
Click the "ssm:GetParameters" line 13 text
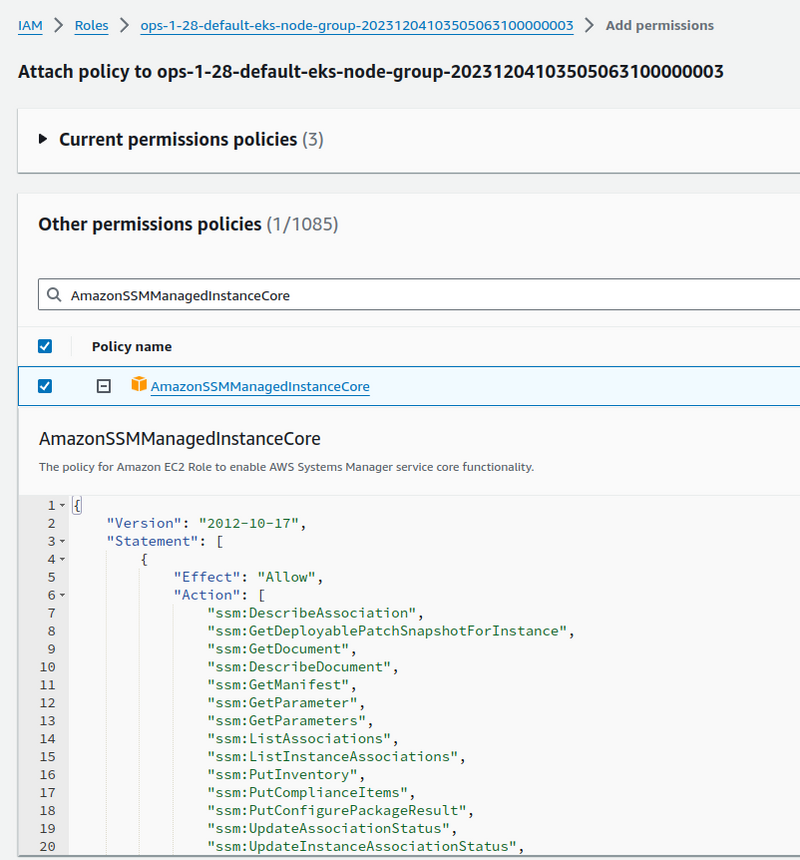pos(286,721)
